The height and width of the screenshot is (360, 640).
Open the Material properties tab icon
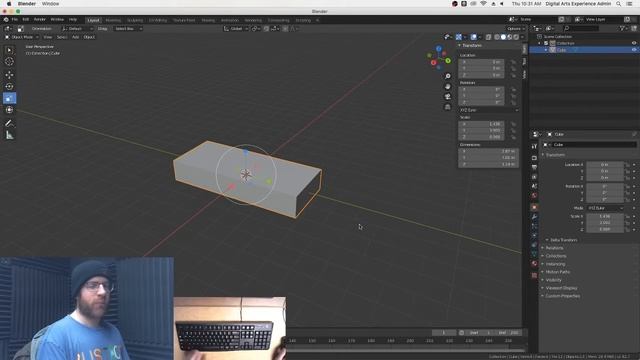(x=534, y=264)
